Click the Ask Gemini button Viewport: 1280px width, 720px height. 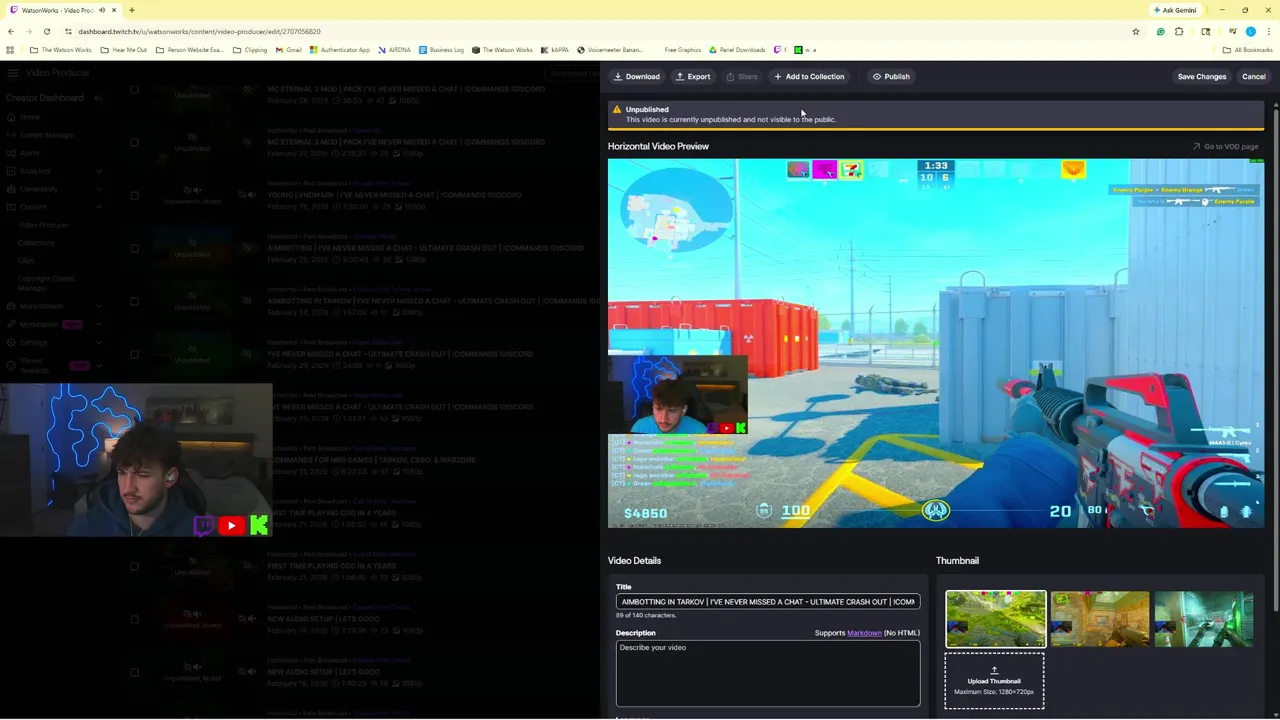(1174, 10)
